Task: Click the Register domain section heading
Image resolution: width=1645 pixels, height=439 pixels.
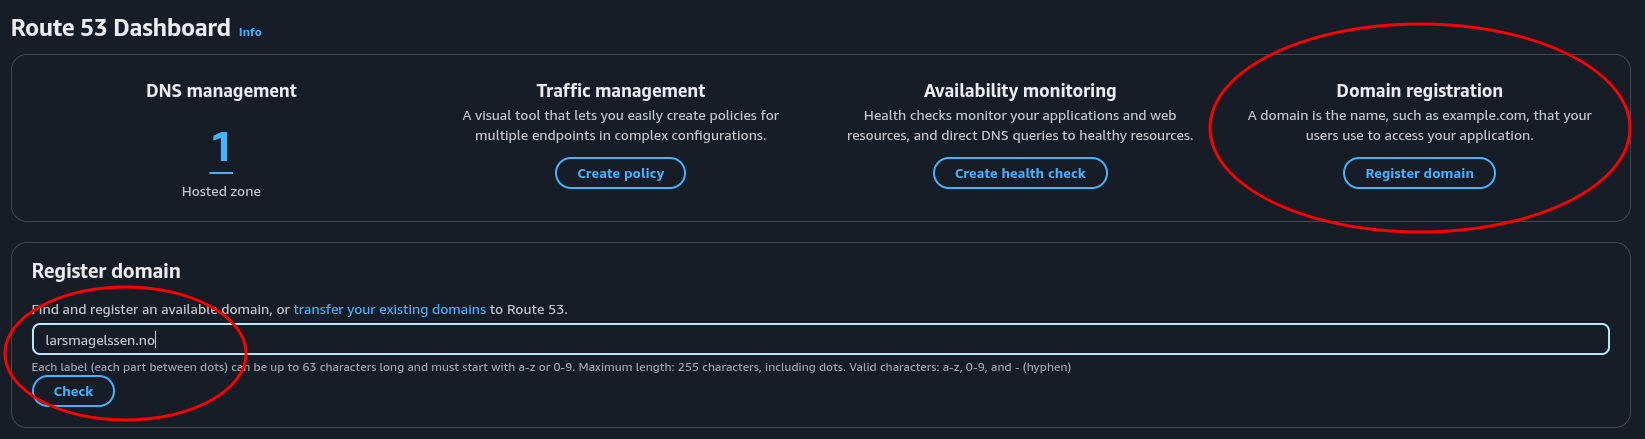Action: click(x=106, y=271)
